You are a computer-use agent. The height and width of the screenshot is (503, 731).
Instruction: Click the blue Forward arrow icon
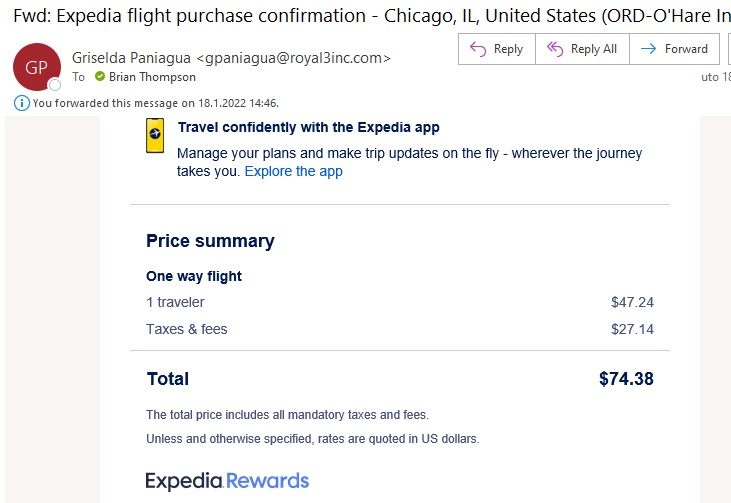(648, 48)
